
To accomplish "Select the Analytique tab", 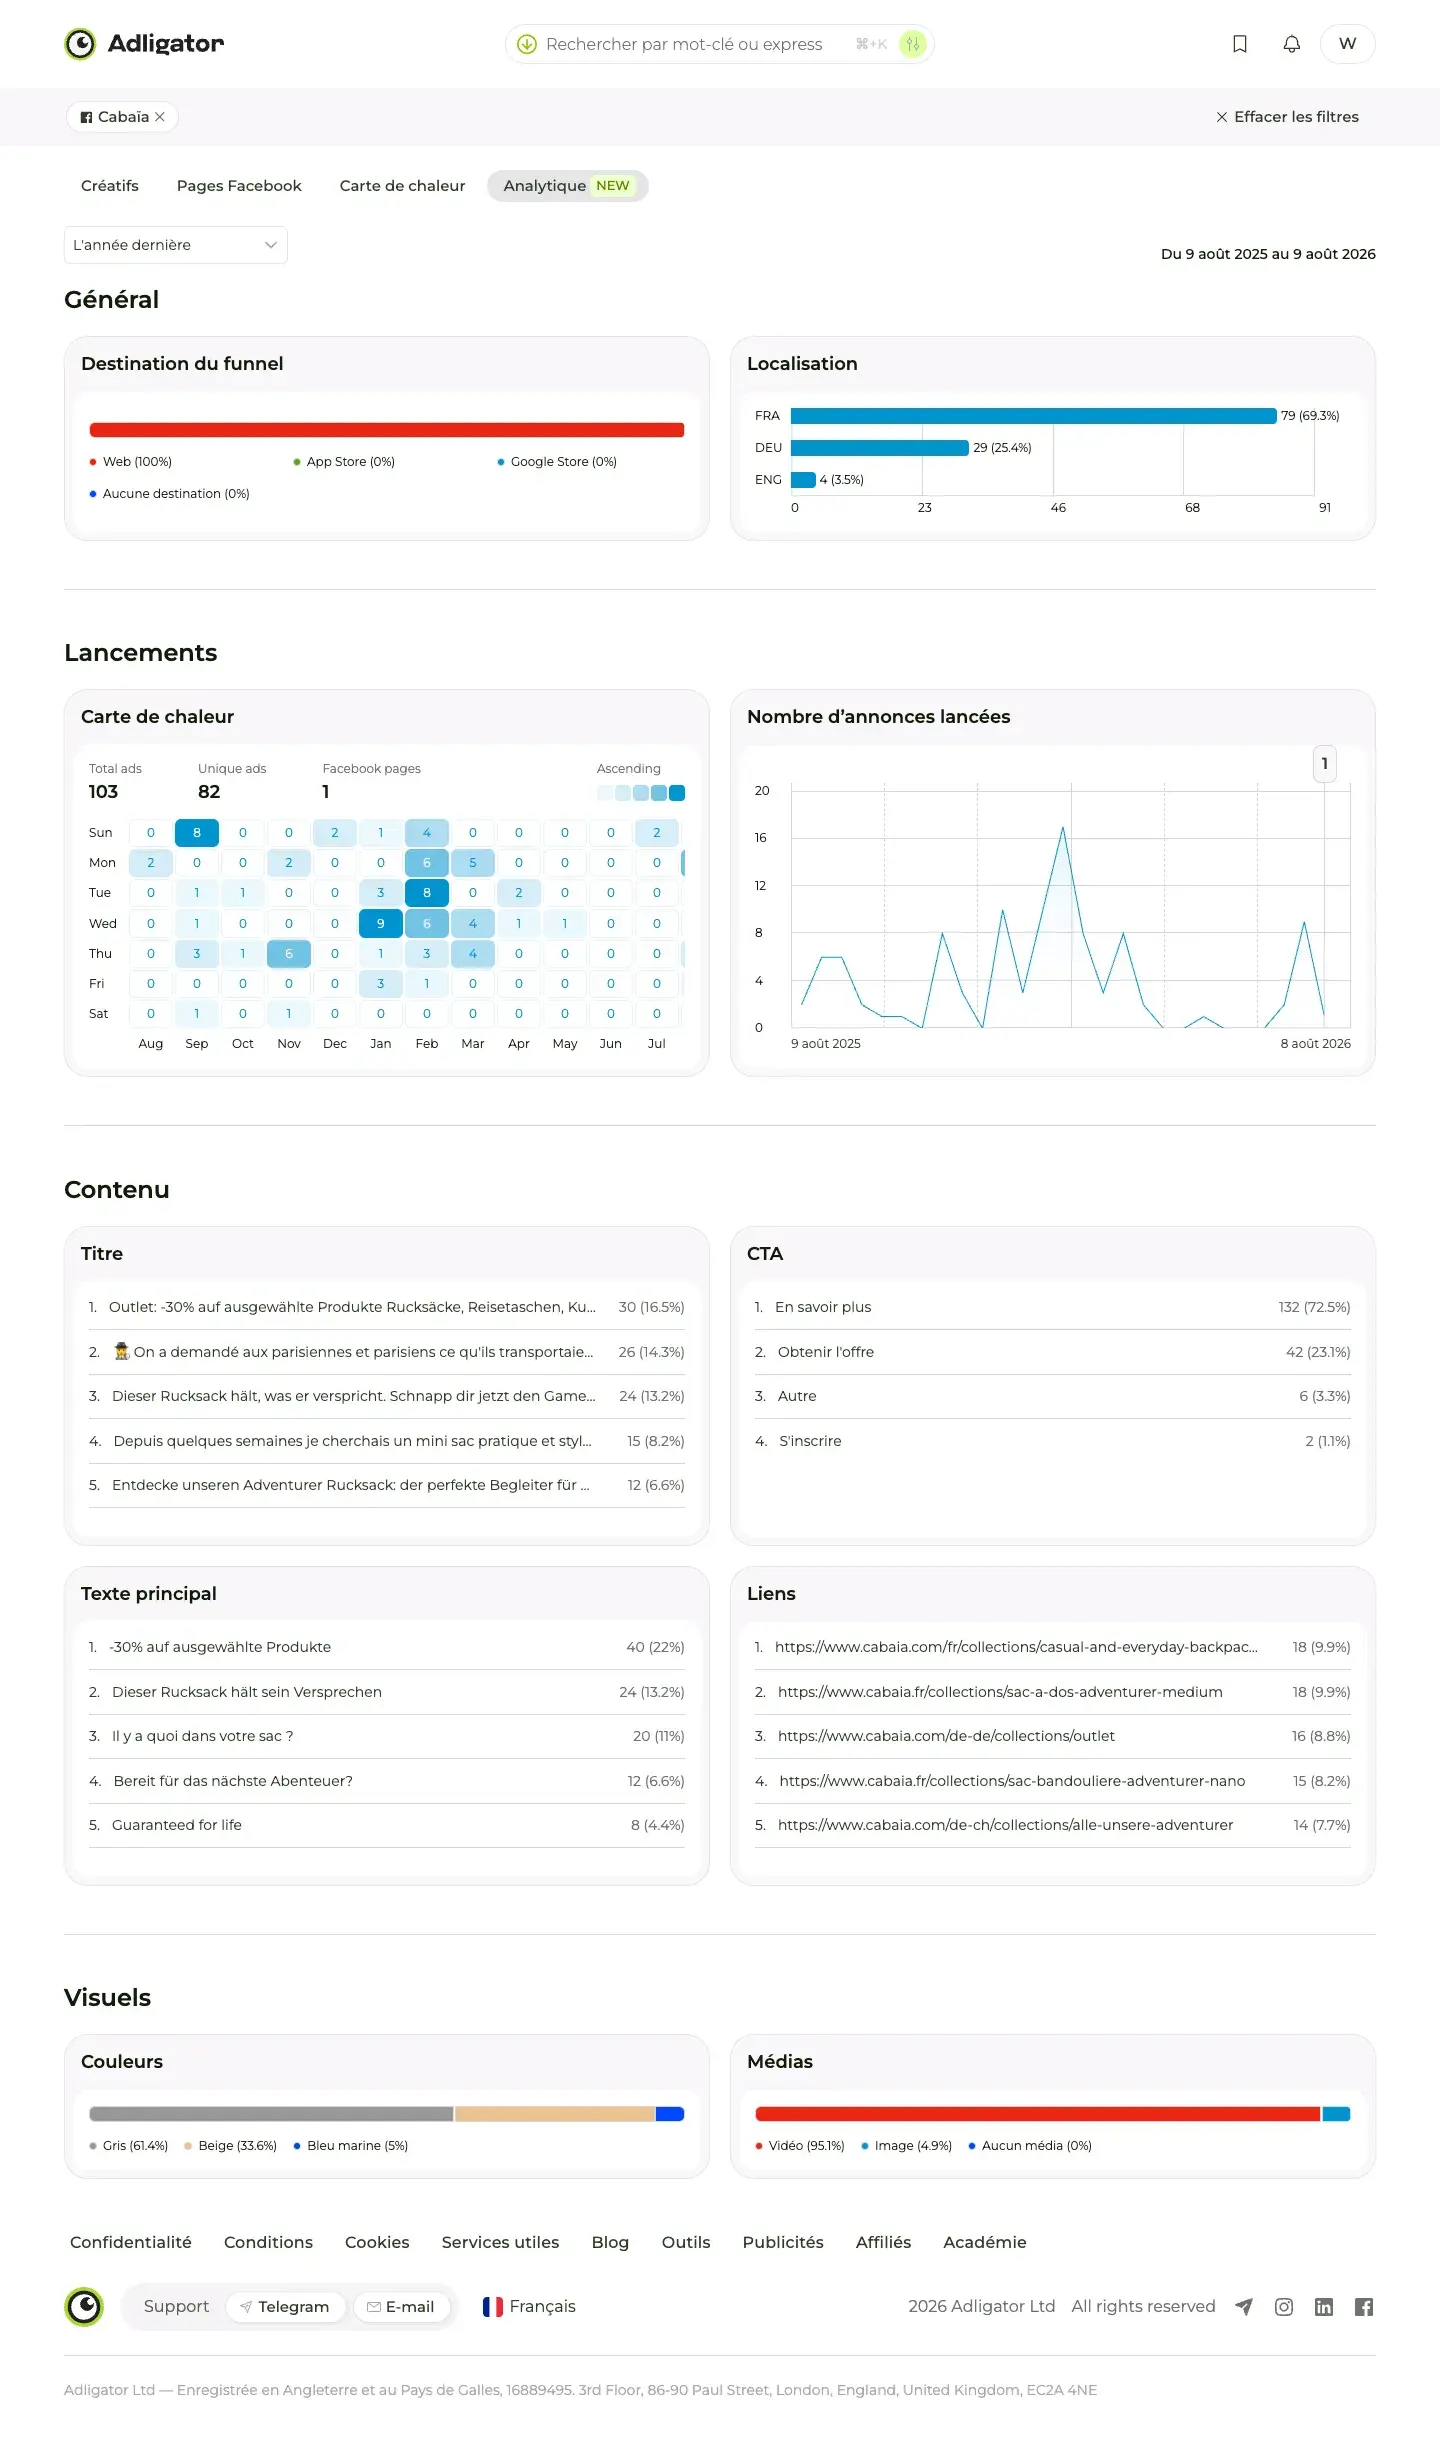I will click(x=567, y=186).
